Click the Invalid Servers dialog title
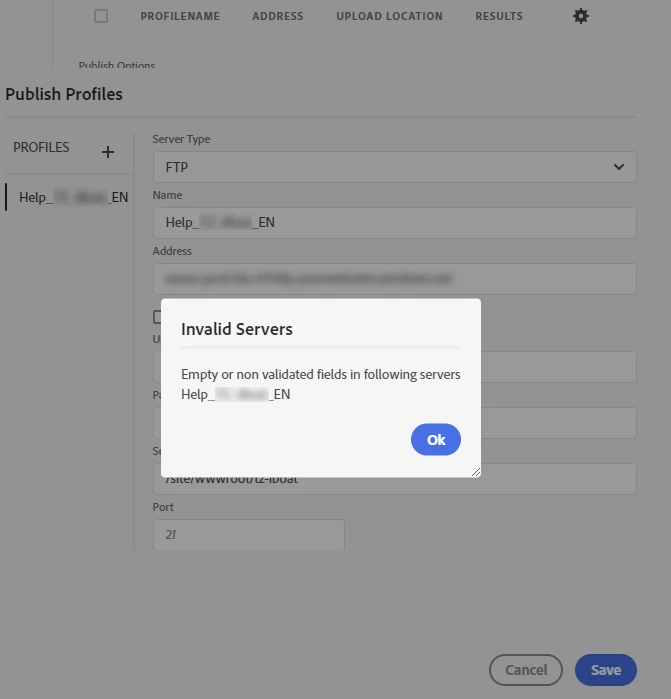 (x=237, y=329)
